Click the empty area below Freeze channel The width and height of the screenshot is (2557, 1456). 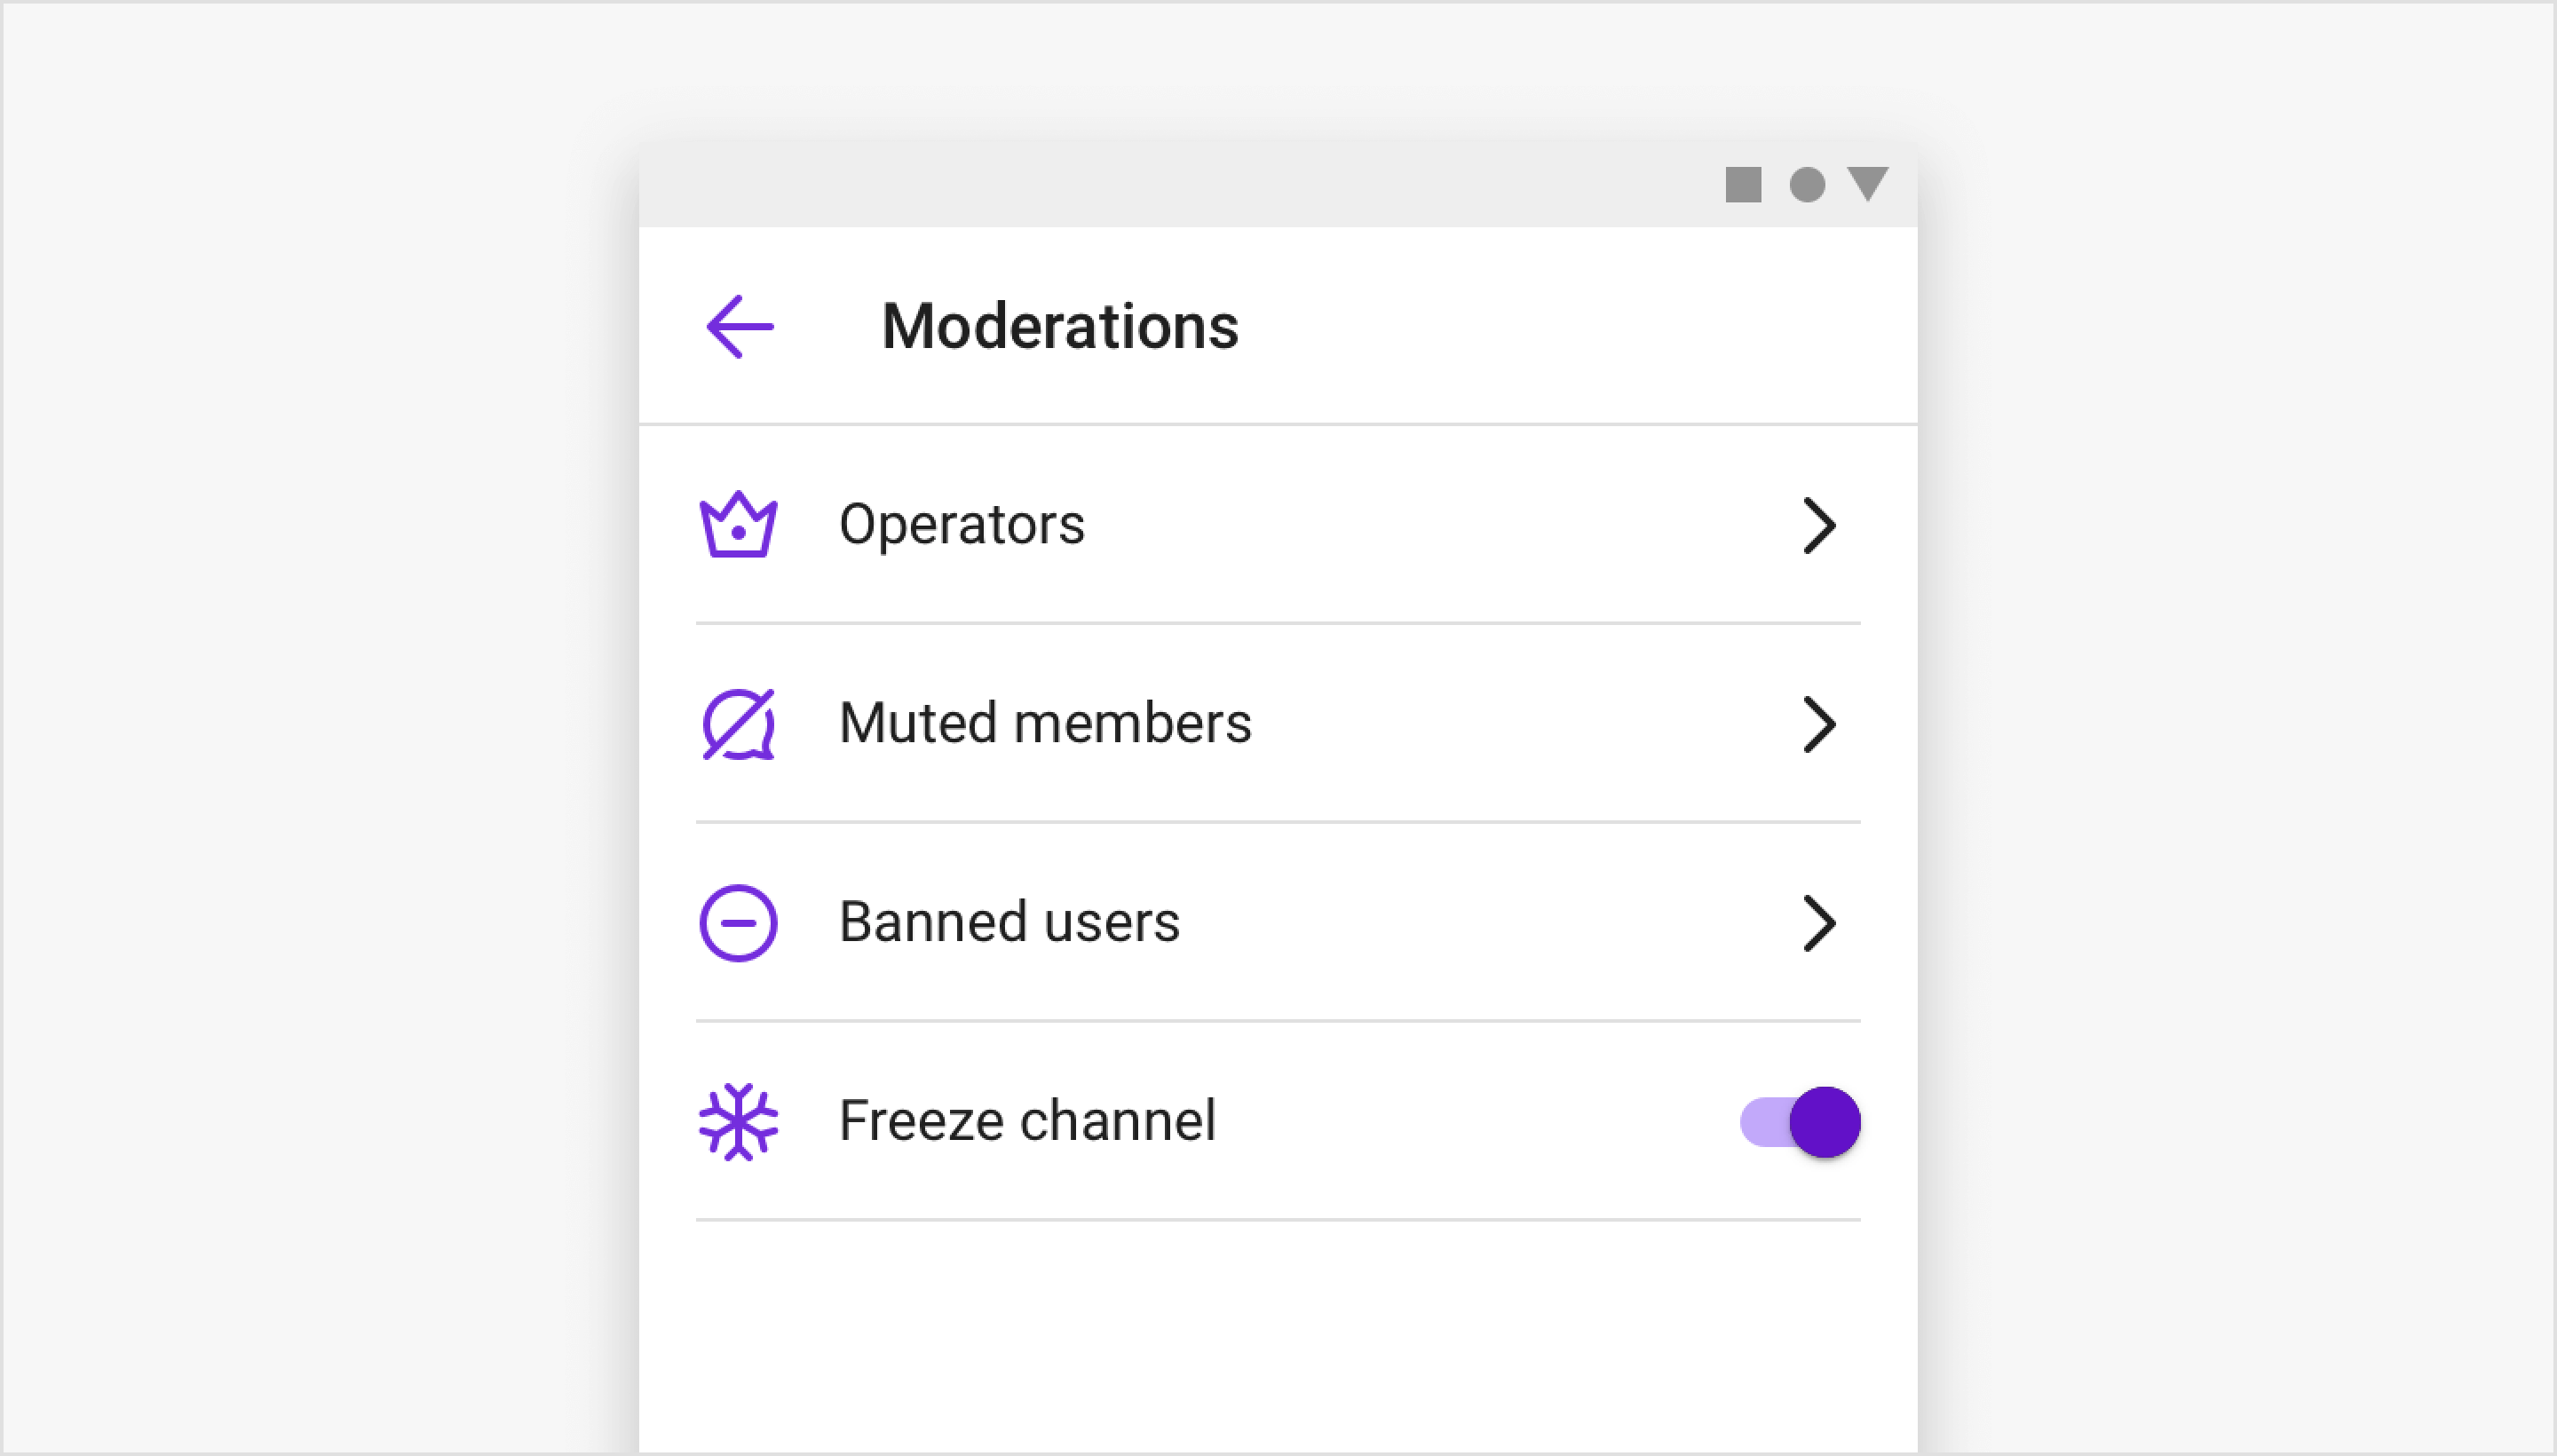1278,1336
